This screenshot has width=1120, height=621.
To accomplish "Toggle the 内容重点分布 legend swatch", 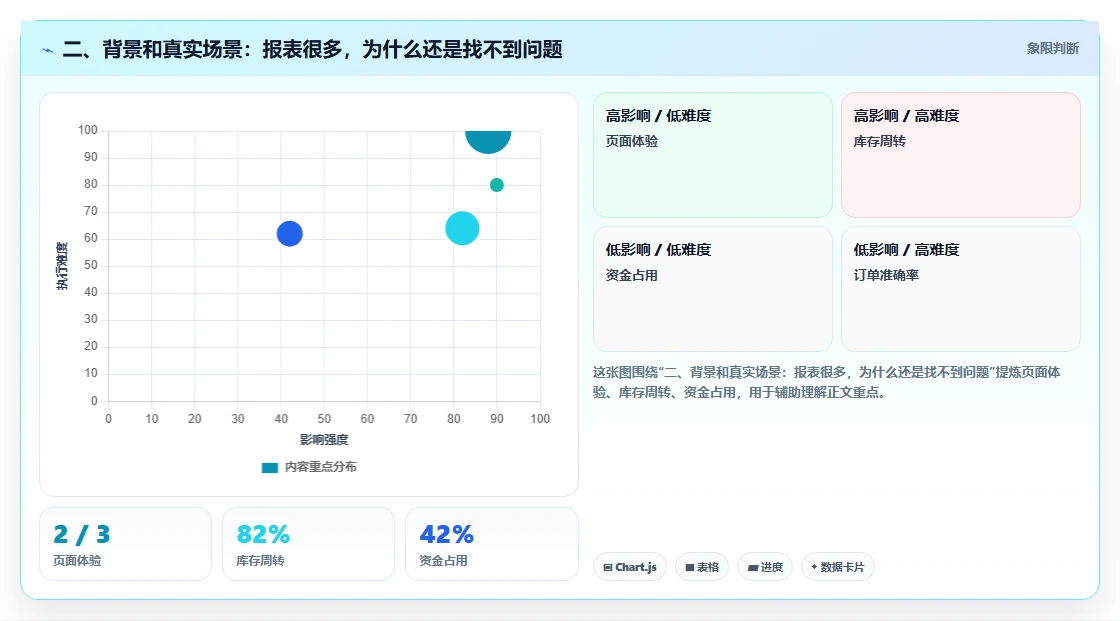I will tap(269, 467).
